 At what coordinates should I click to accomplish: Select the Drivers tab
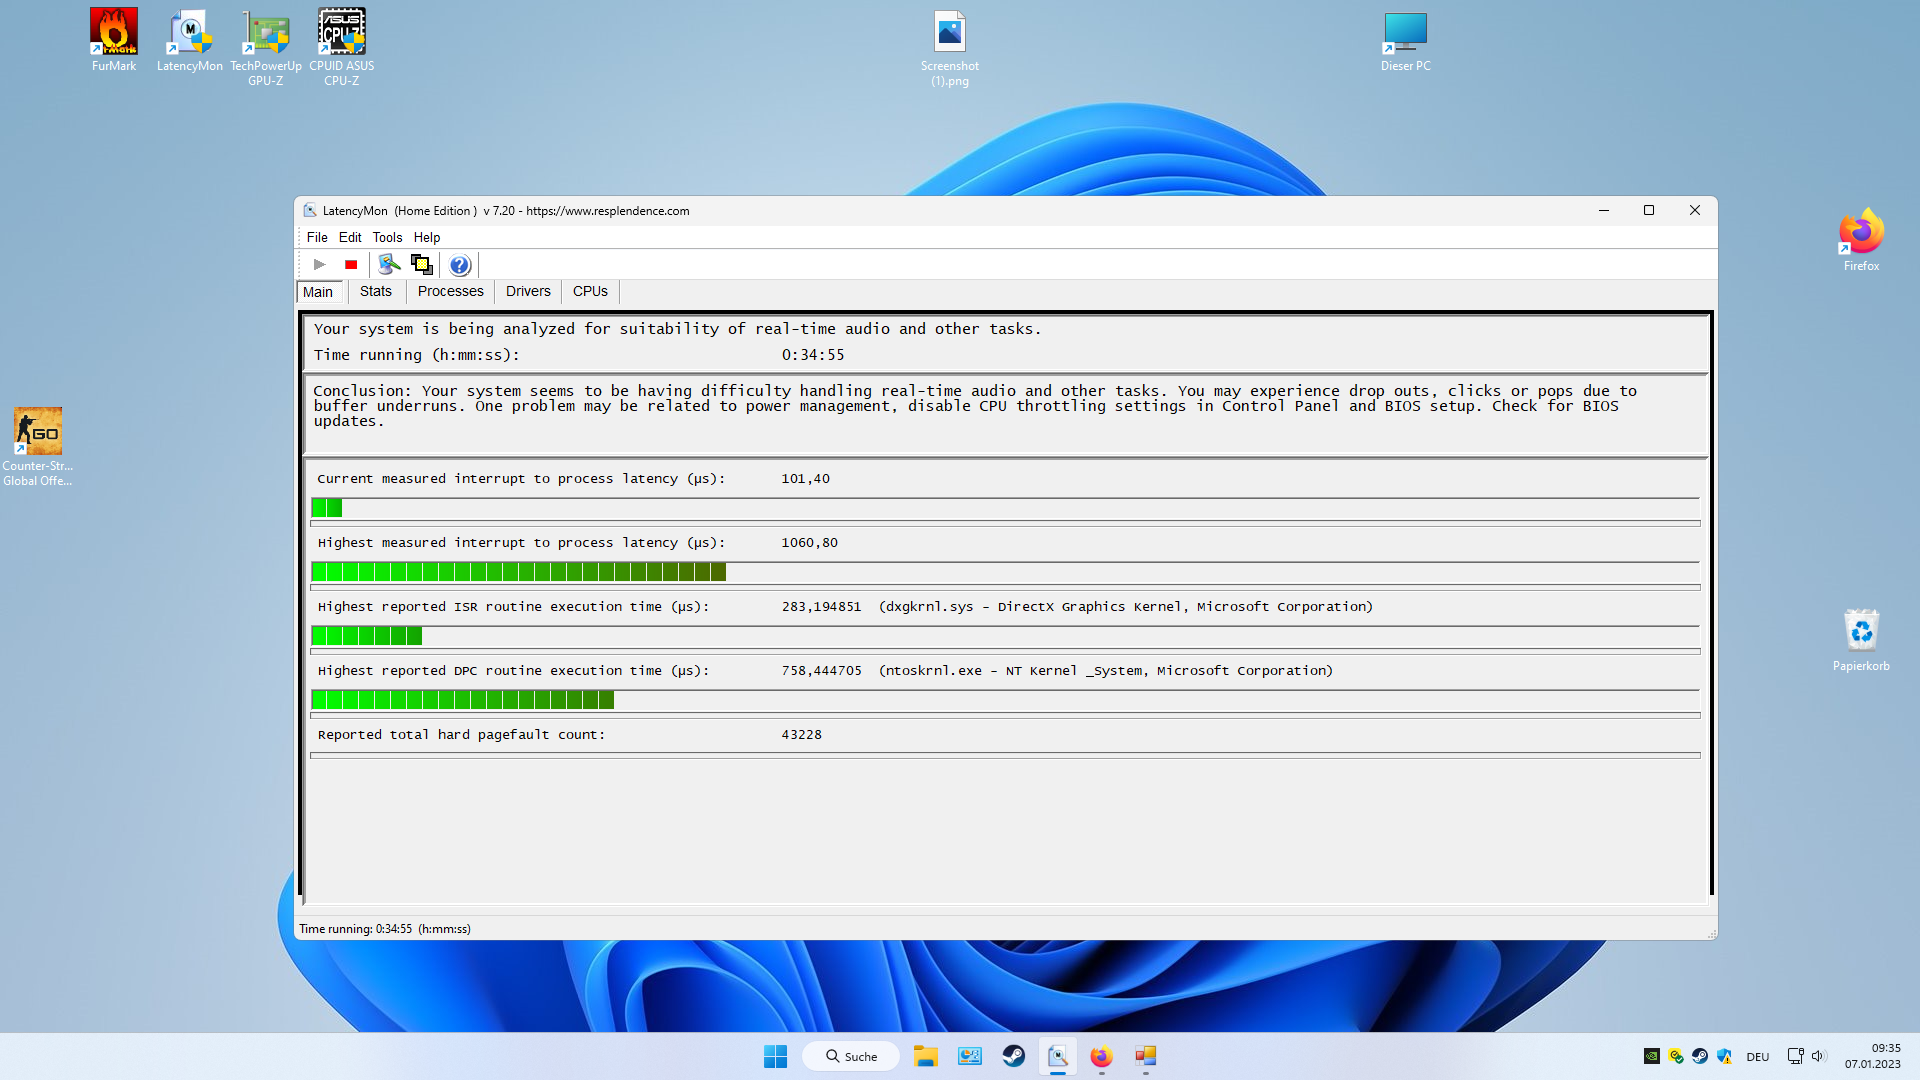click(x=528, y=291)
